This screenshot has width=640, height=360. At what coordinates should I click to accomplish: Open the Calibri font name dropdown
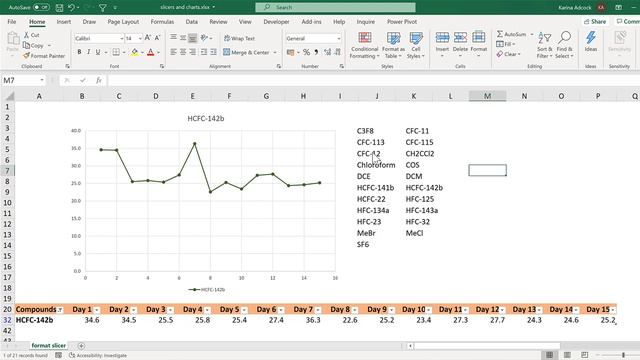coord(121,38)
